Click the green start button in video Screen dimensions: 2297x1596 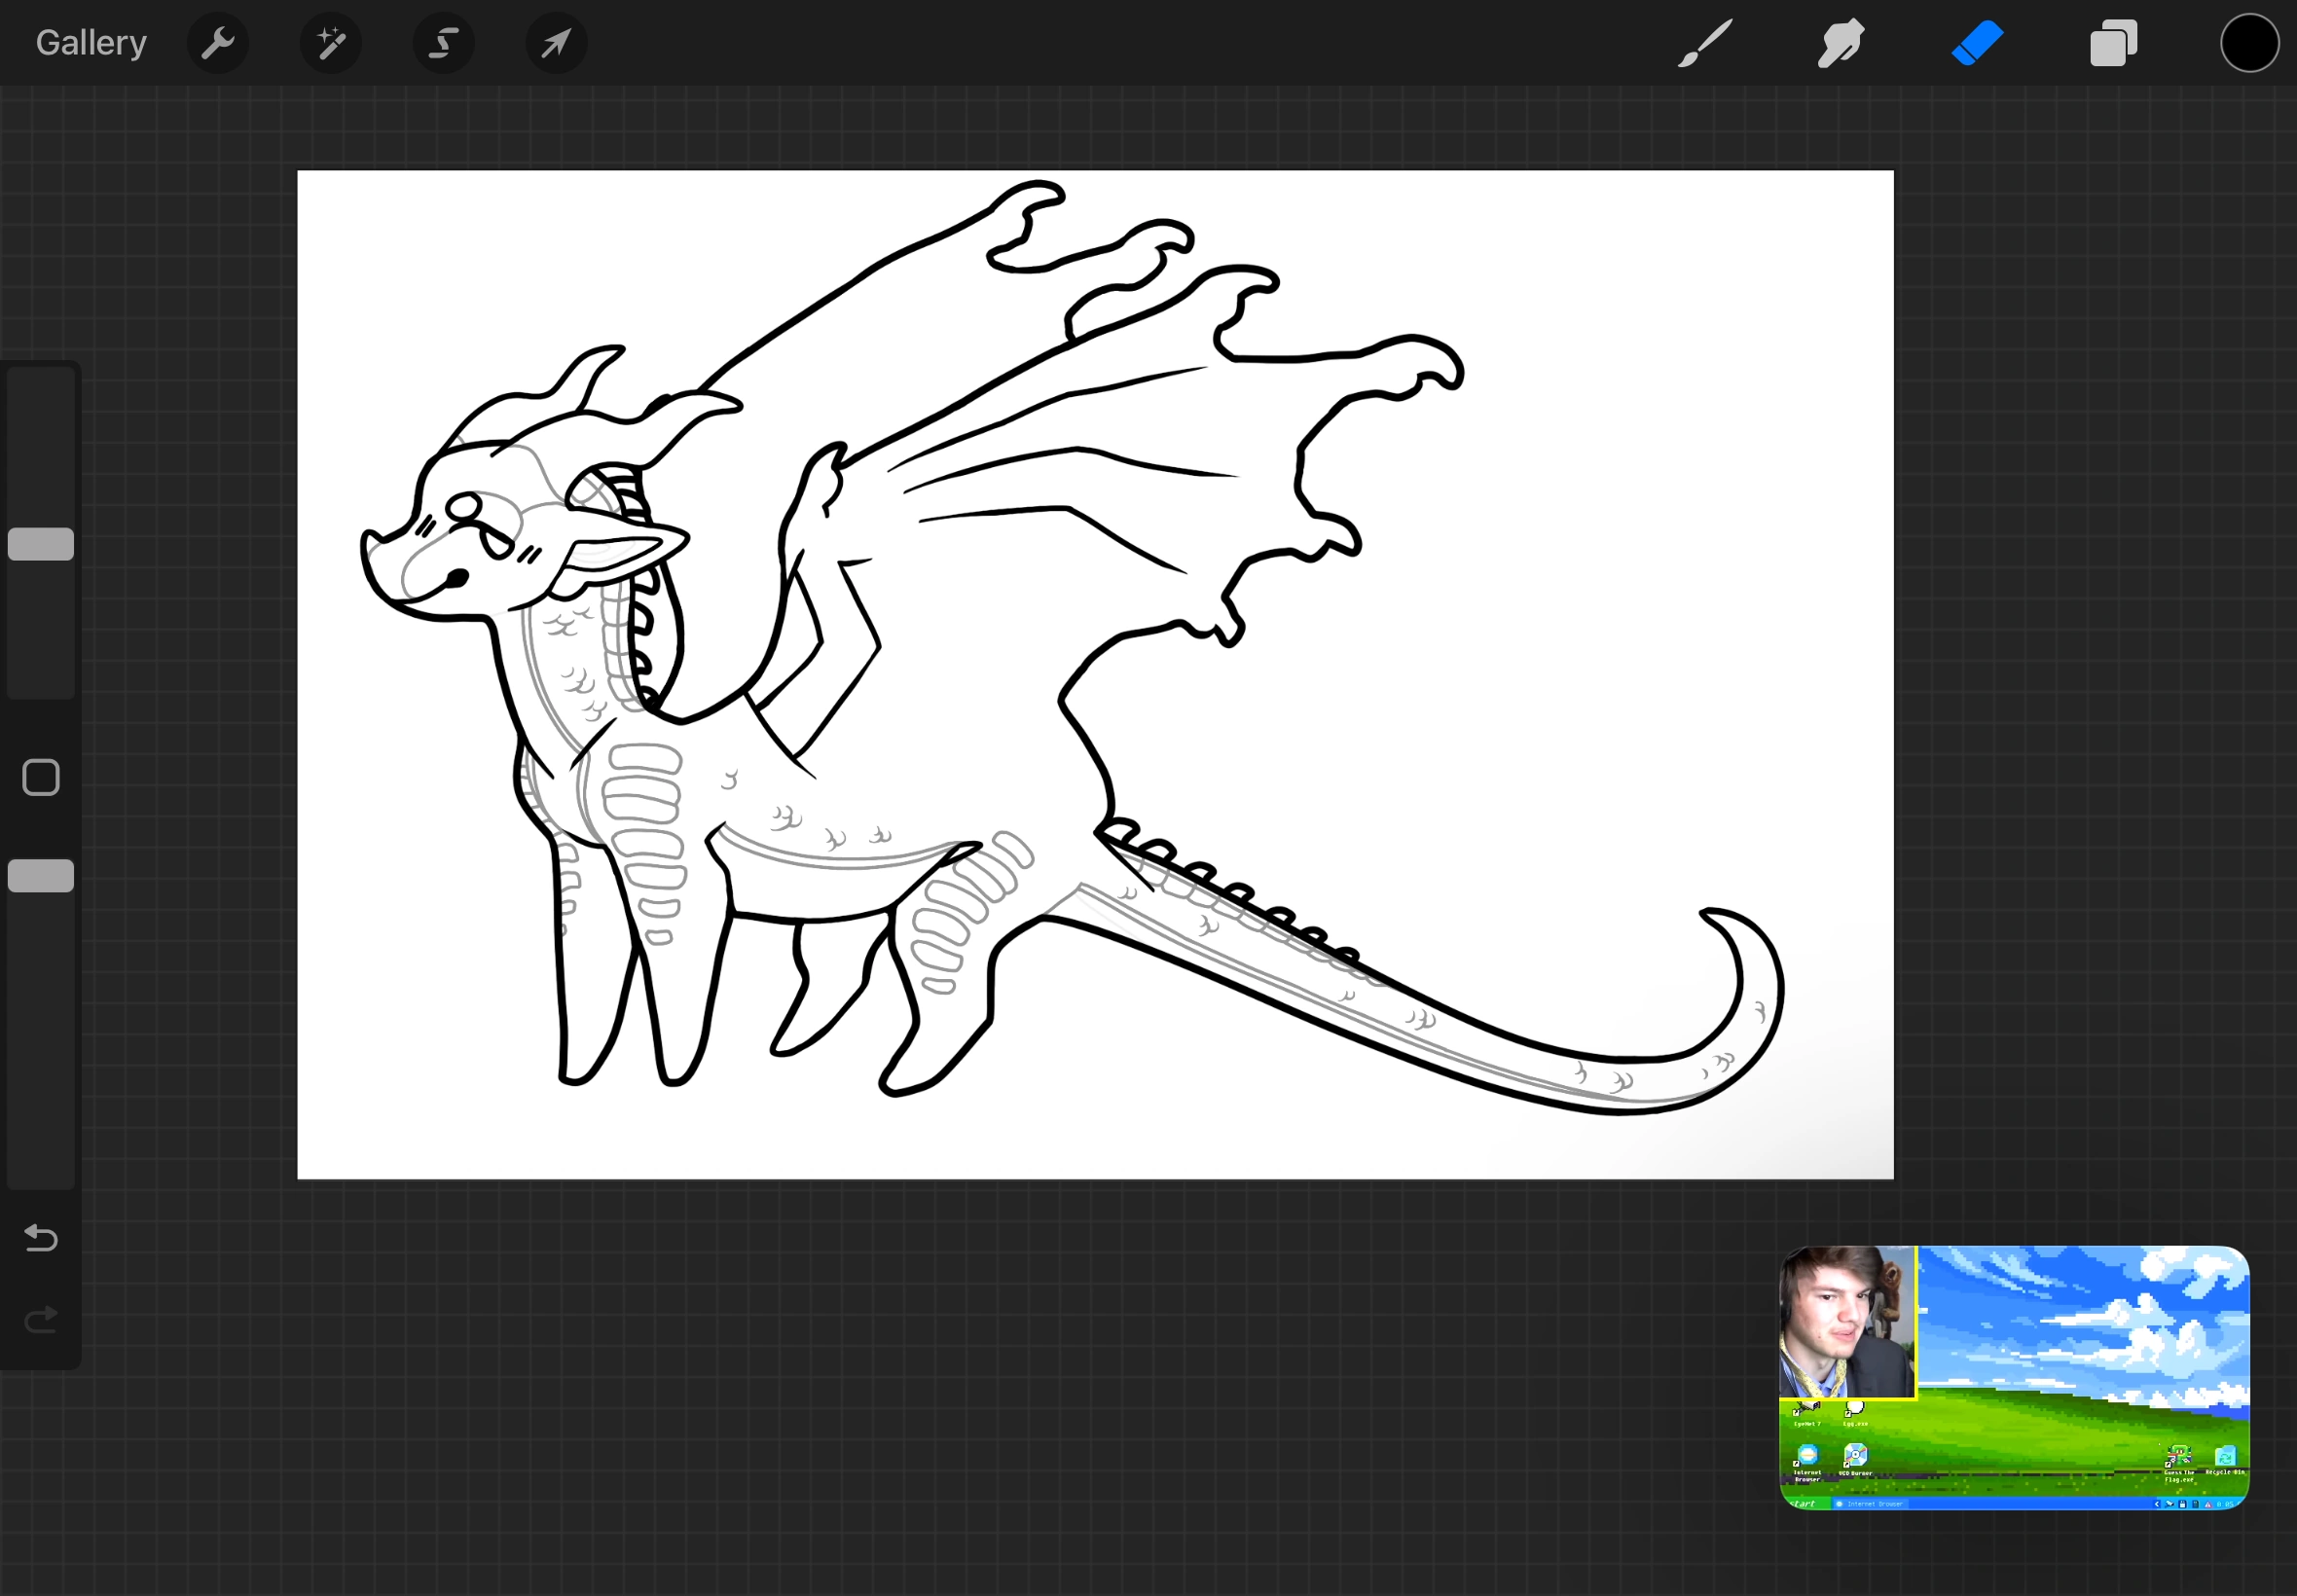pos(1804,1503)
